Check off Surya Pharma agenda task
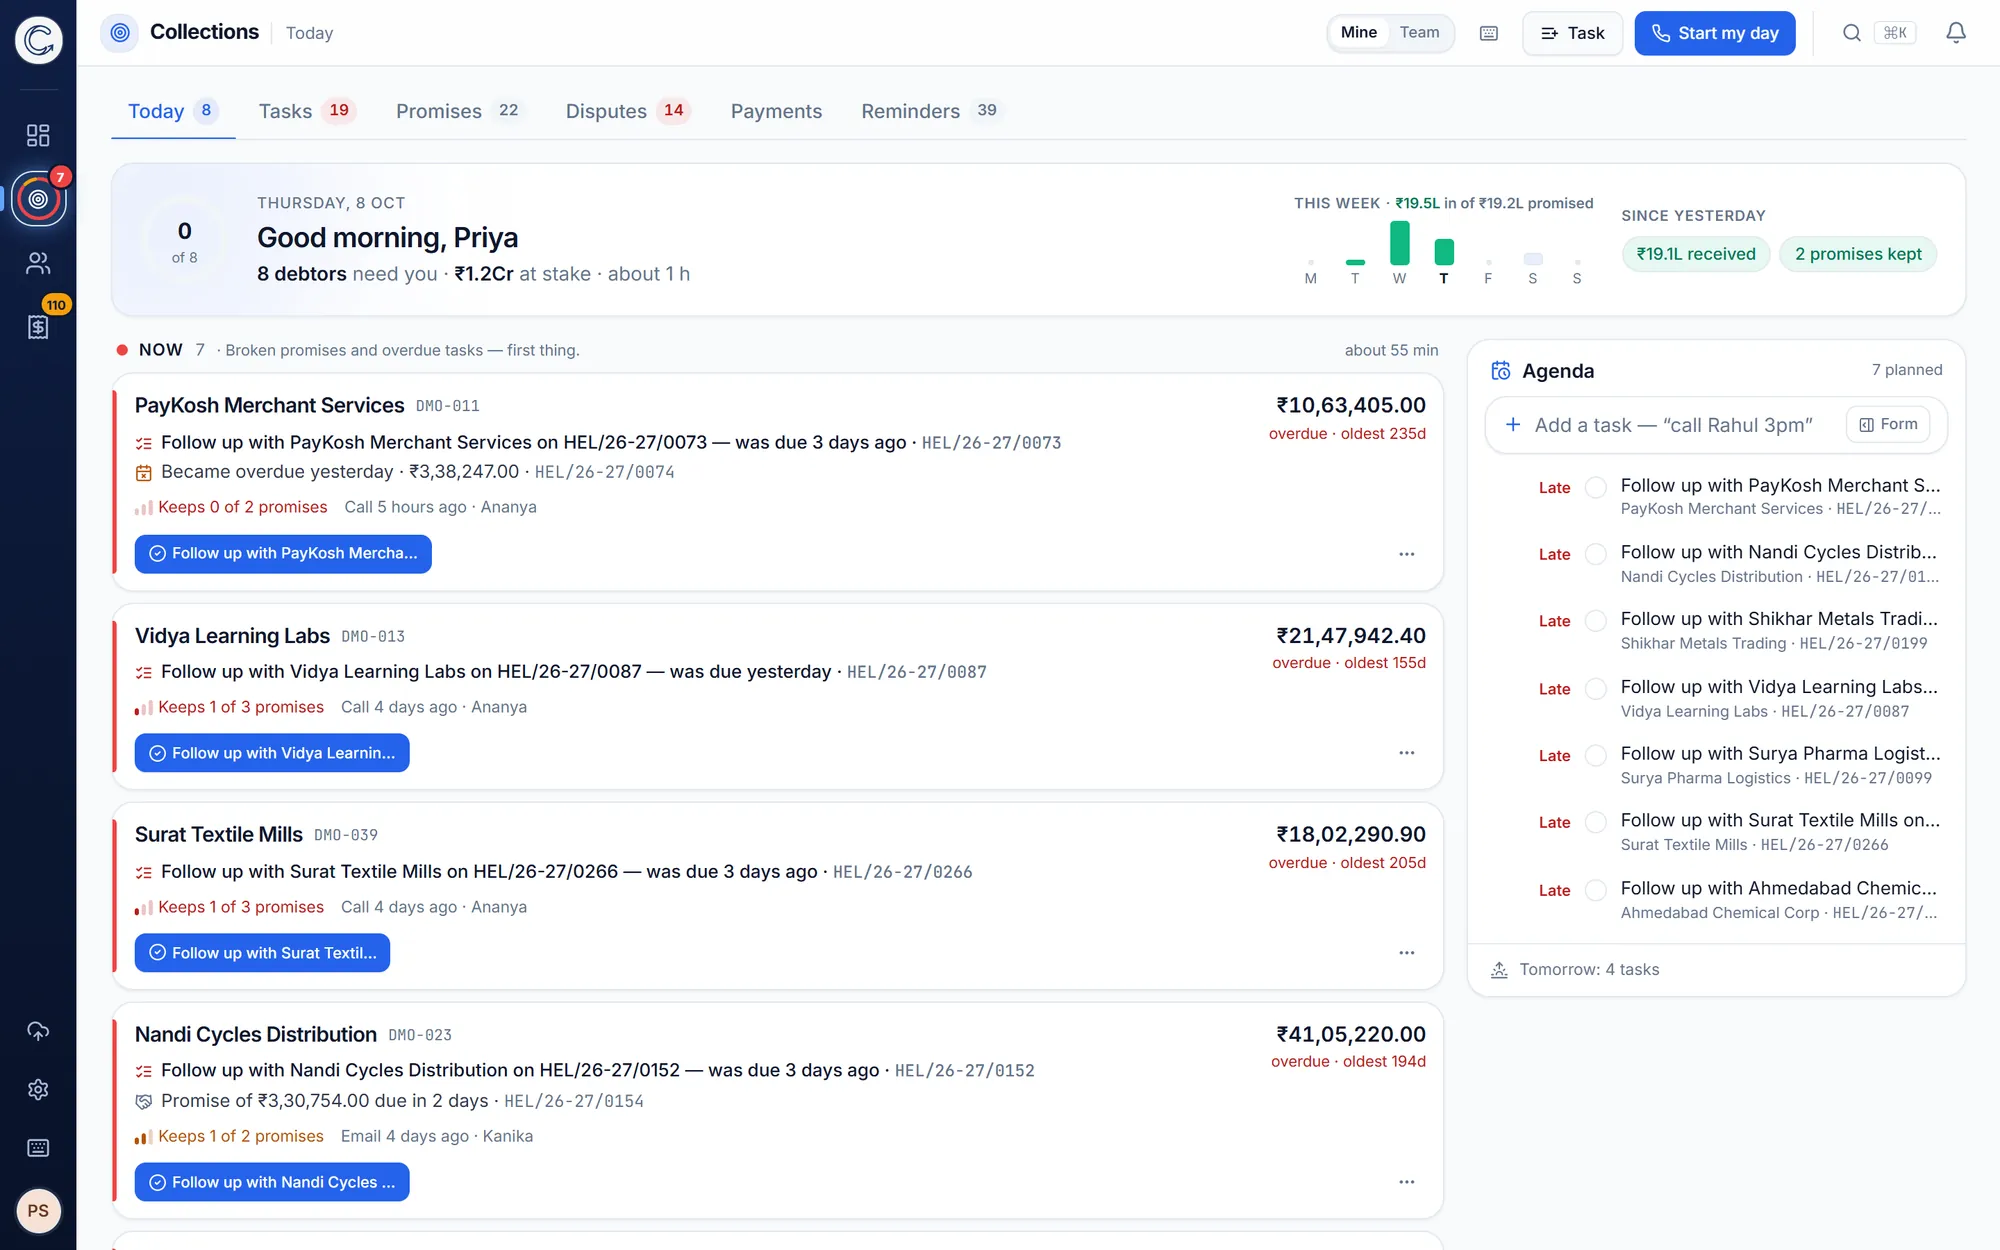The width and height of the screenshot is (2000, 1250). coord(1596,755)
